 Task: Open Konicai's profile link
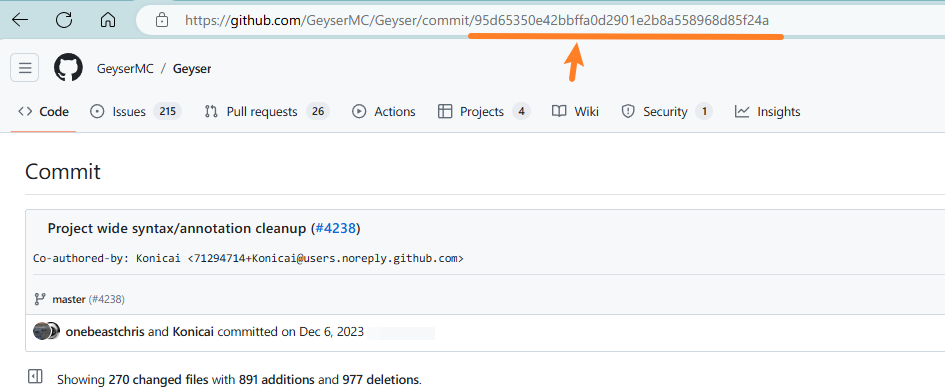193,332
